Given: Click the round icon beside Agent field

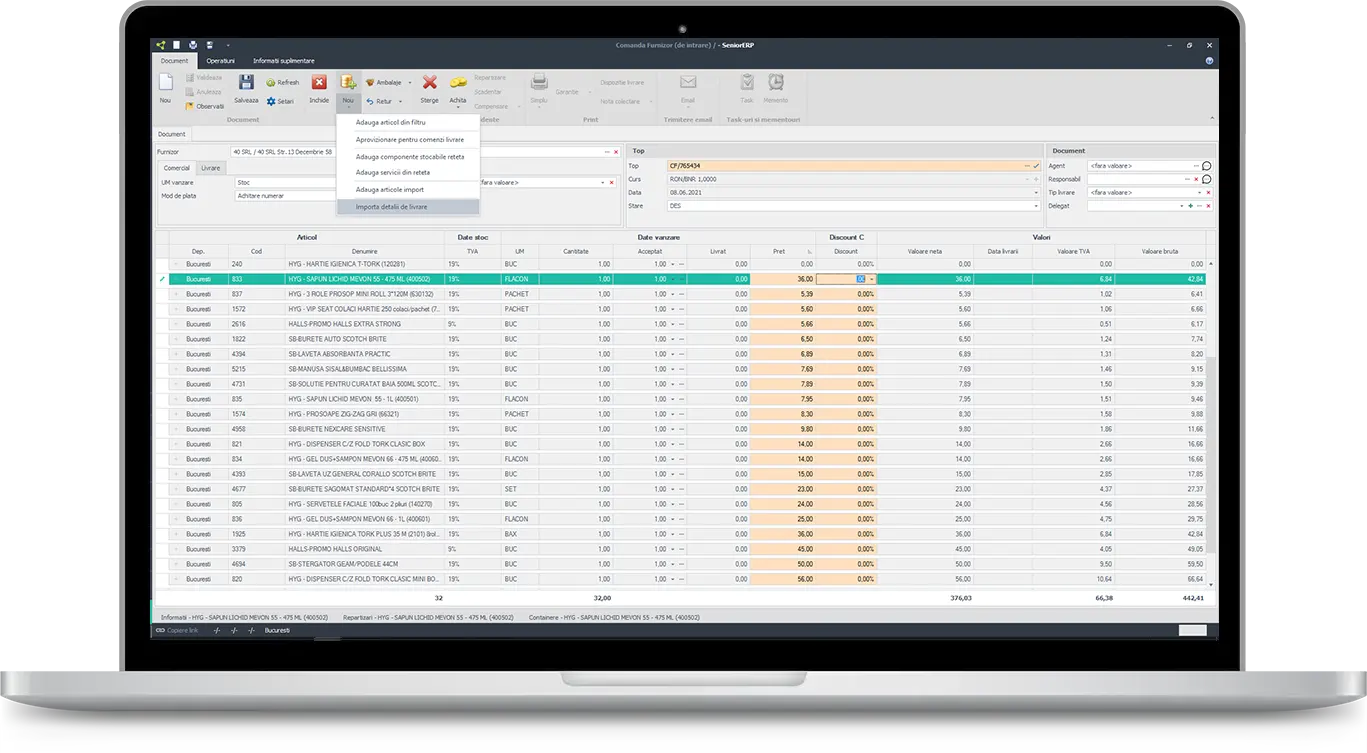Looking at the screenshot, I should 1207,166.
